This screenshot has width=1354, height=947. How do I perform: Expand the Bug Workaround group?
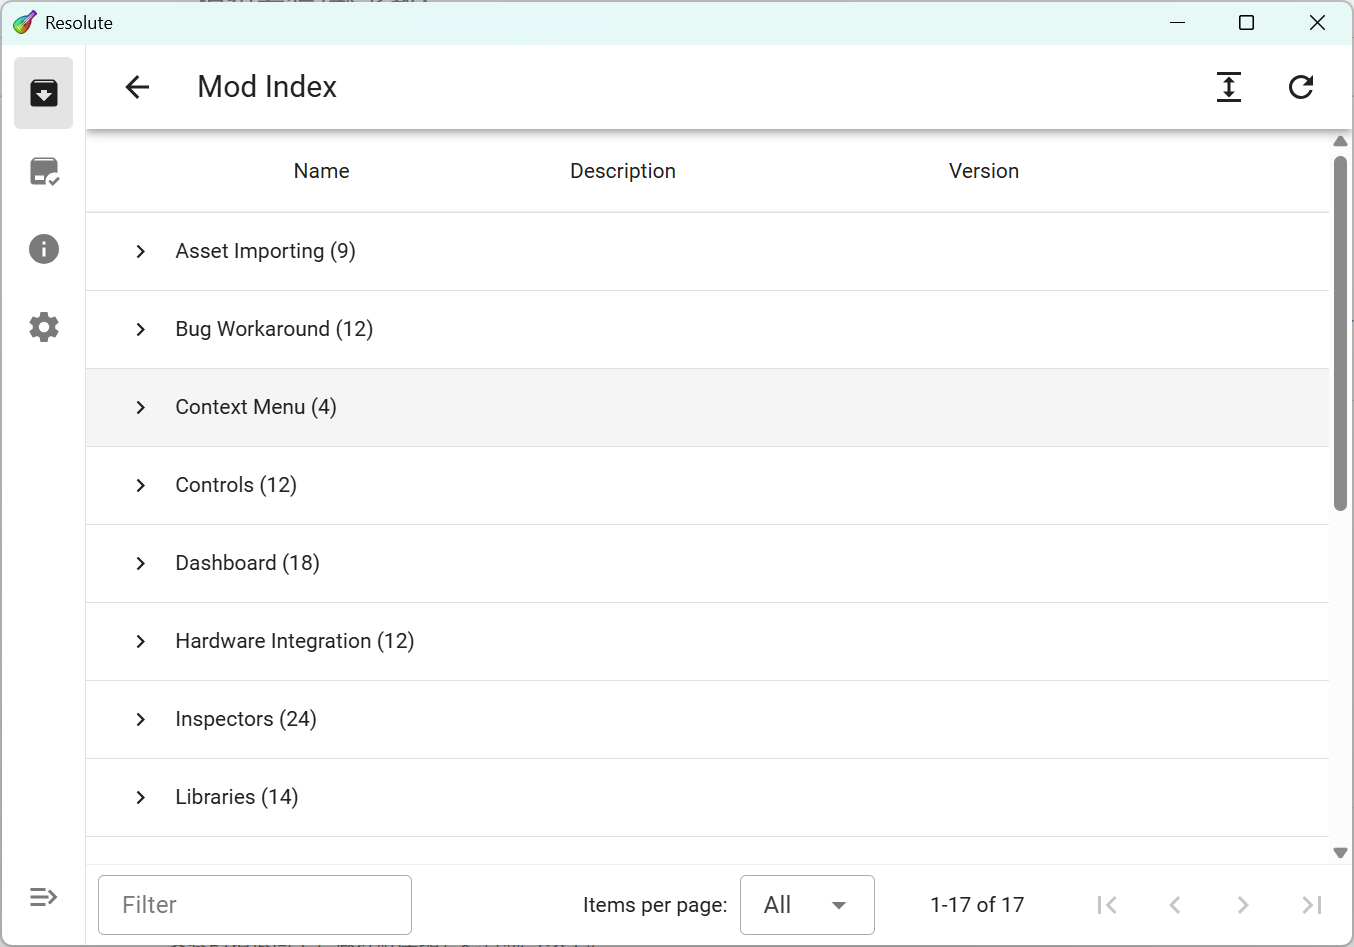pos(141,329)
